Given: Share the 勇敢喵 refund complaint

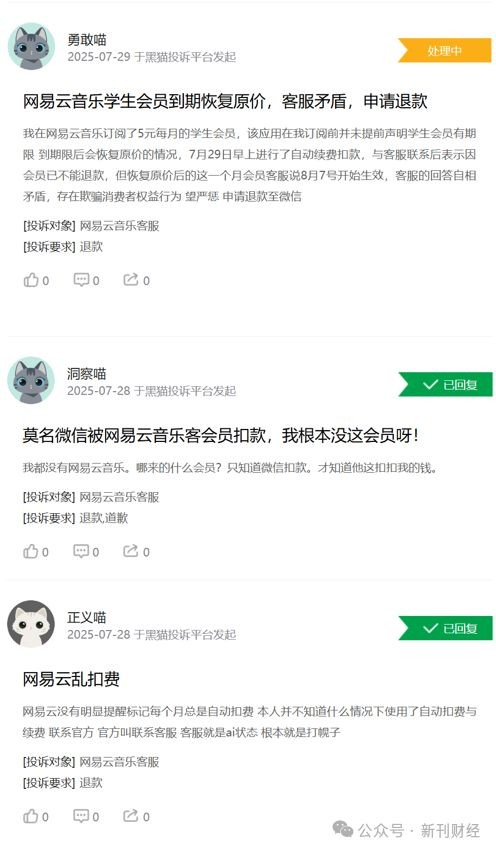Looking at the screenshot, I should tap(136, 280).
